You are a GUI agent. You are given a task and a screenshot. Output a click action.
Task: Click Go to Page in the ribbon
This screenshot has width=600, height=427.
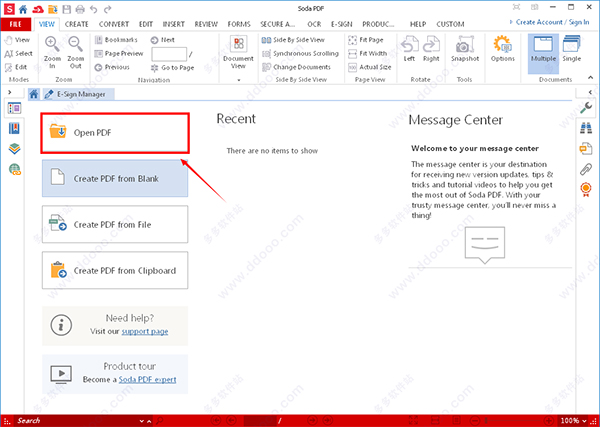pyautogui.click(x=173, y=68)
